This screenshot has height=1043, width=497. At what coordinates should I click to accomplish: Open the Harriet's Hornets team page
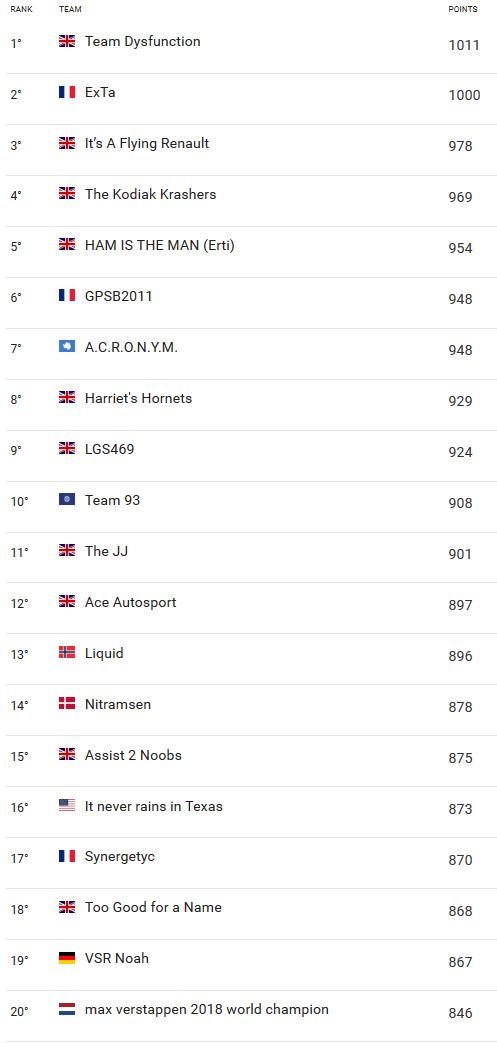coord(138,398)
